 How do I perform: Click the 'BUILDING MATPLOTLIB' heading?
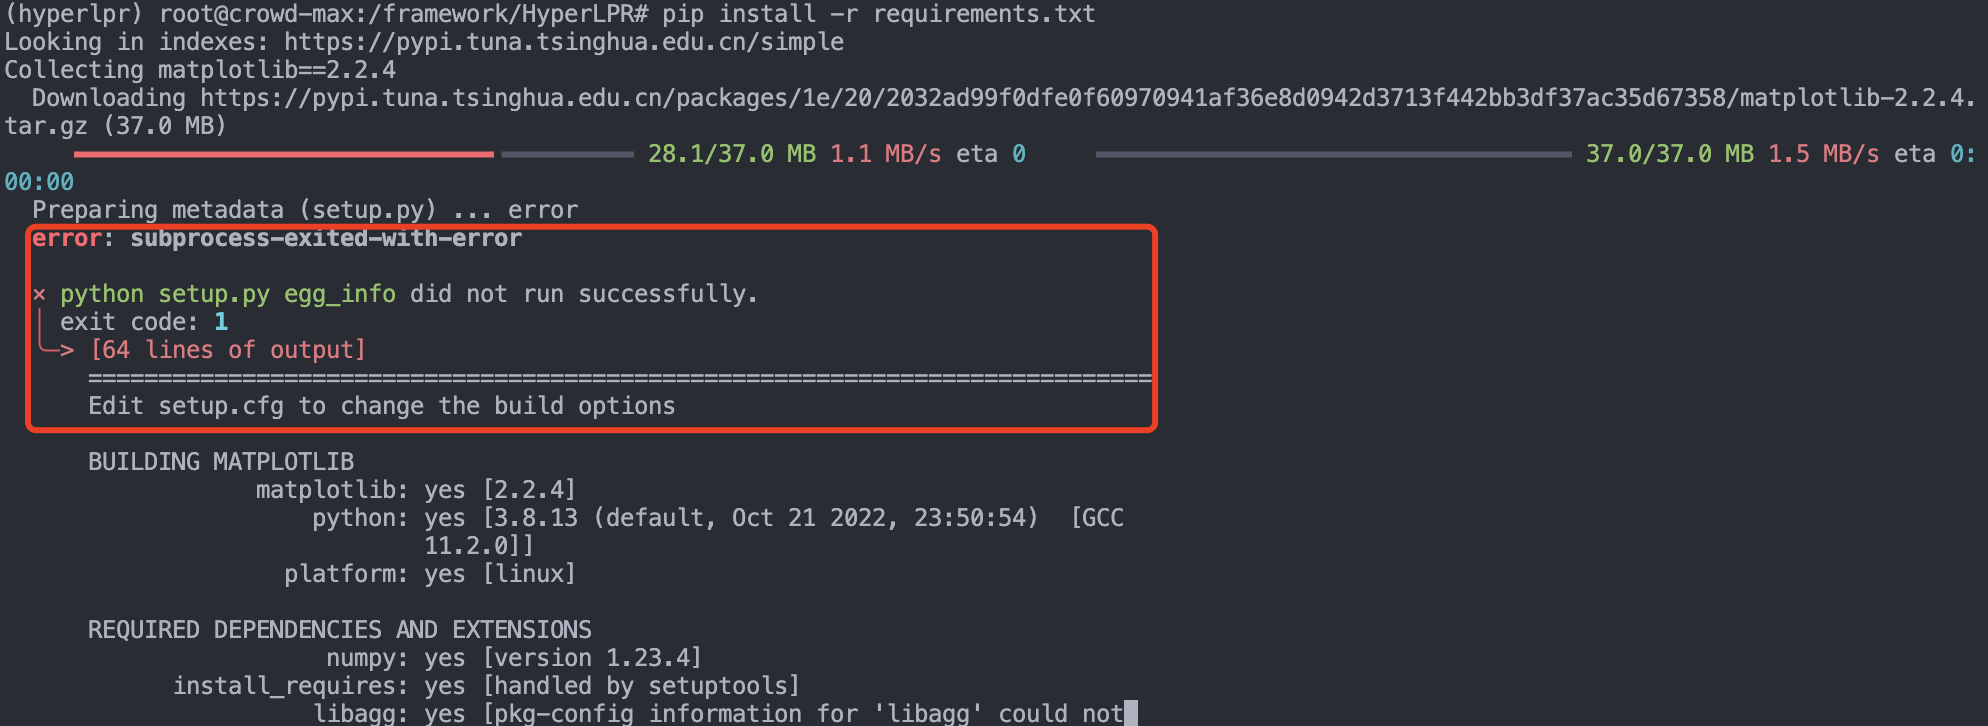(x=221, y=462)
